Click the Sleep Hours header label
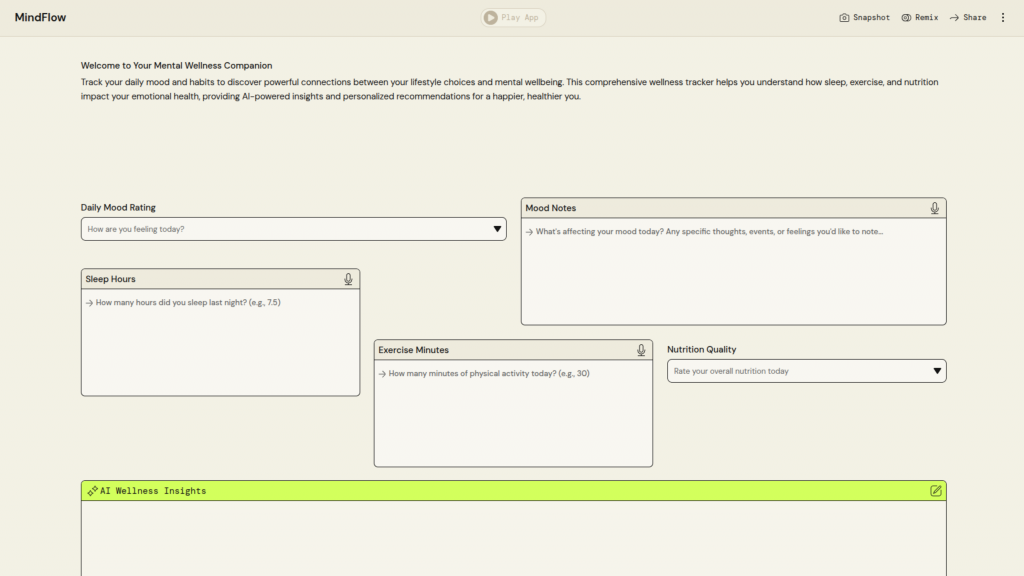 [110, 279]
